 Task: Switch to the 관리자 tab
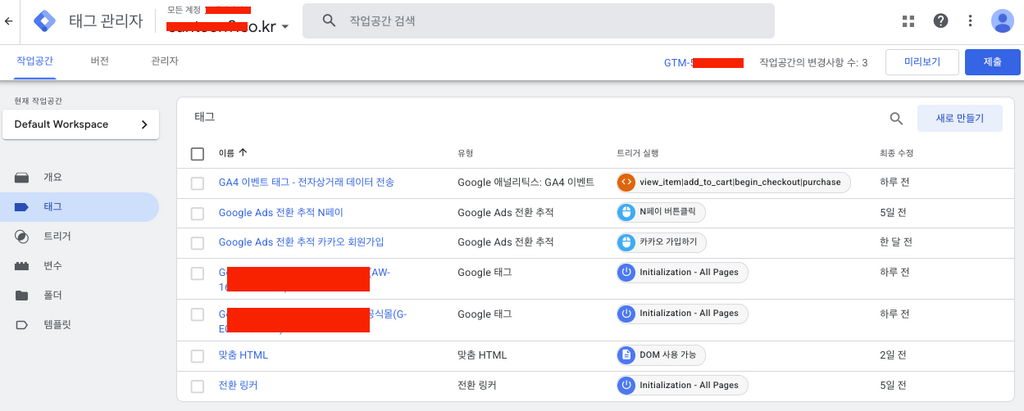pyautogui.click(x=164, y=61)
